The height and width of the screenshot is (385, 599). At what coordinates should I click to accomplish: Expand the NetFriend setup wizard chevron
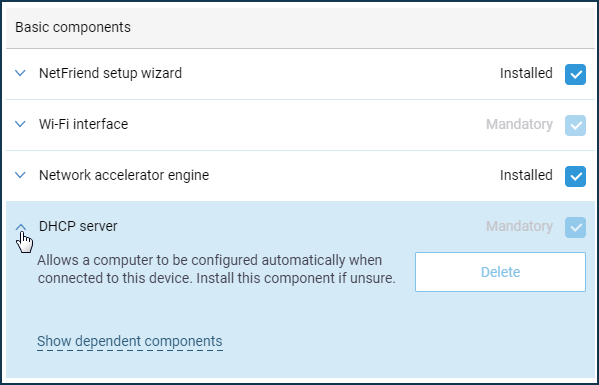[20, 73]
